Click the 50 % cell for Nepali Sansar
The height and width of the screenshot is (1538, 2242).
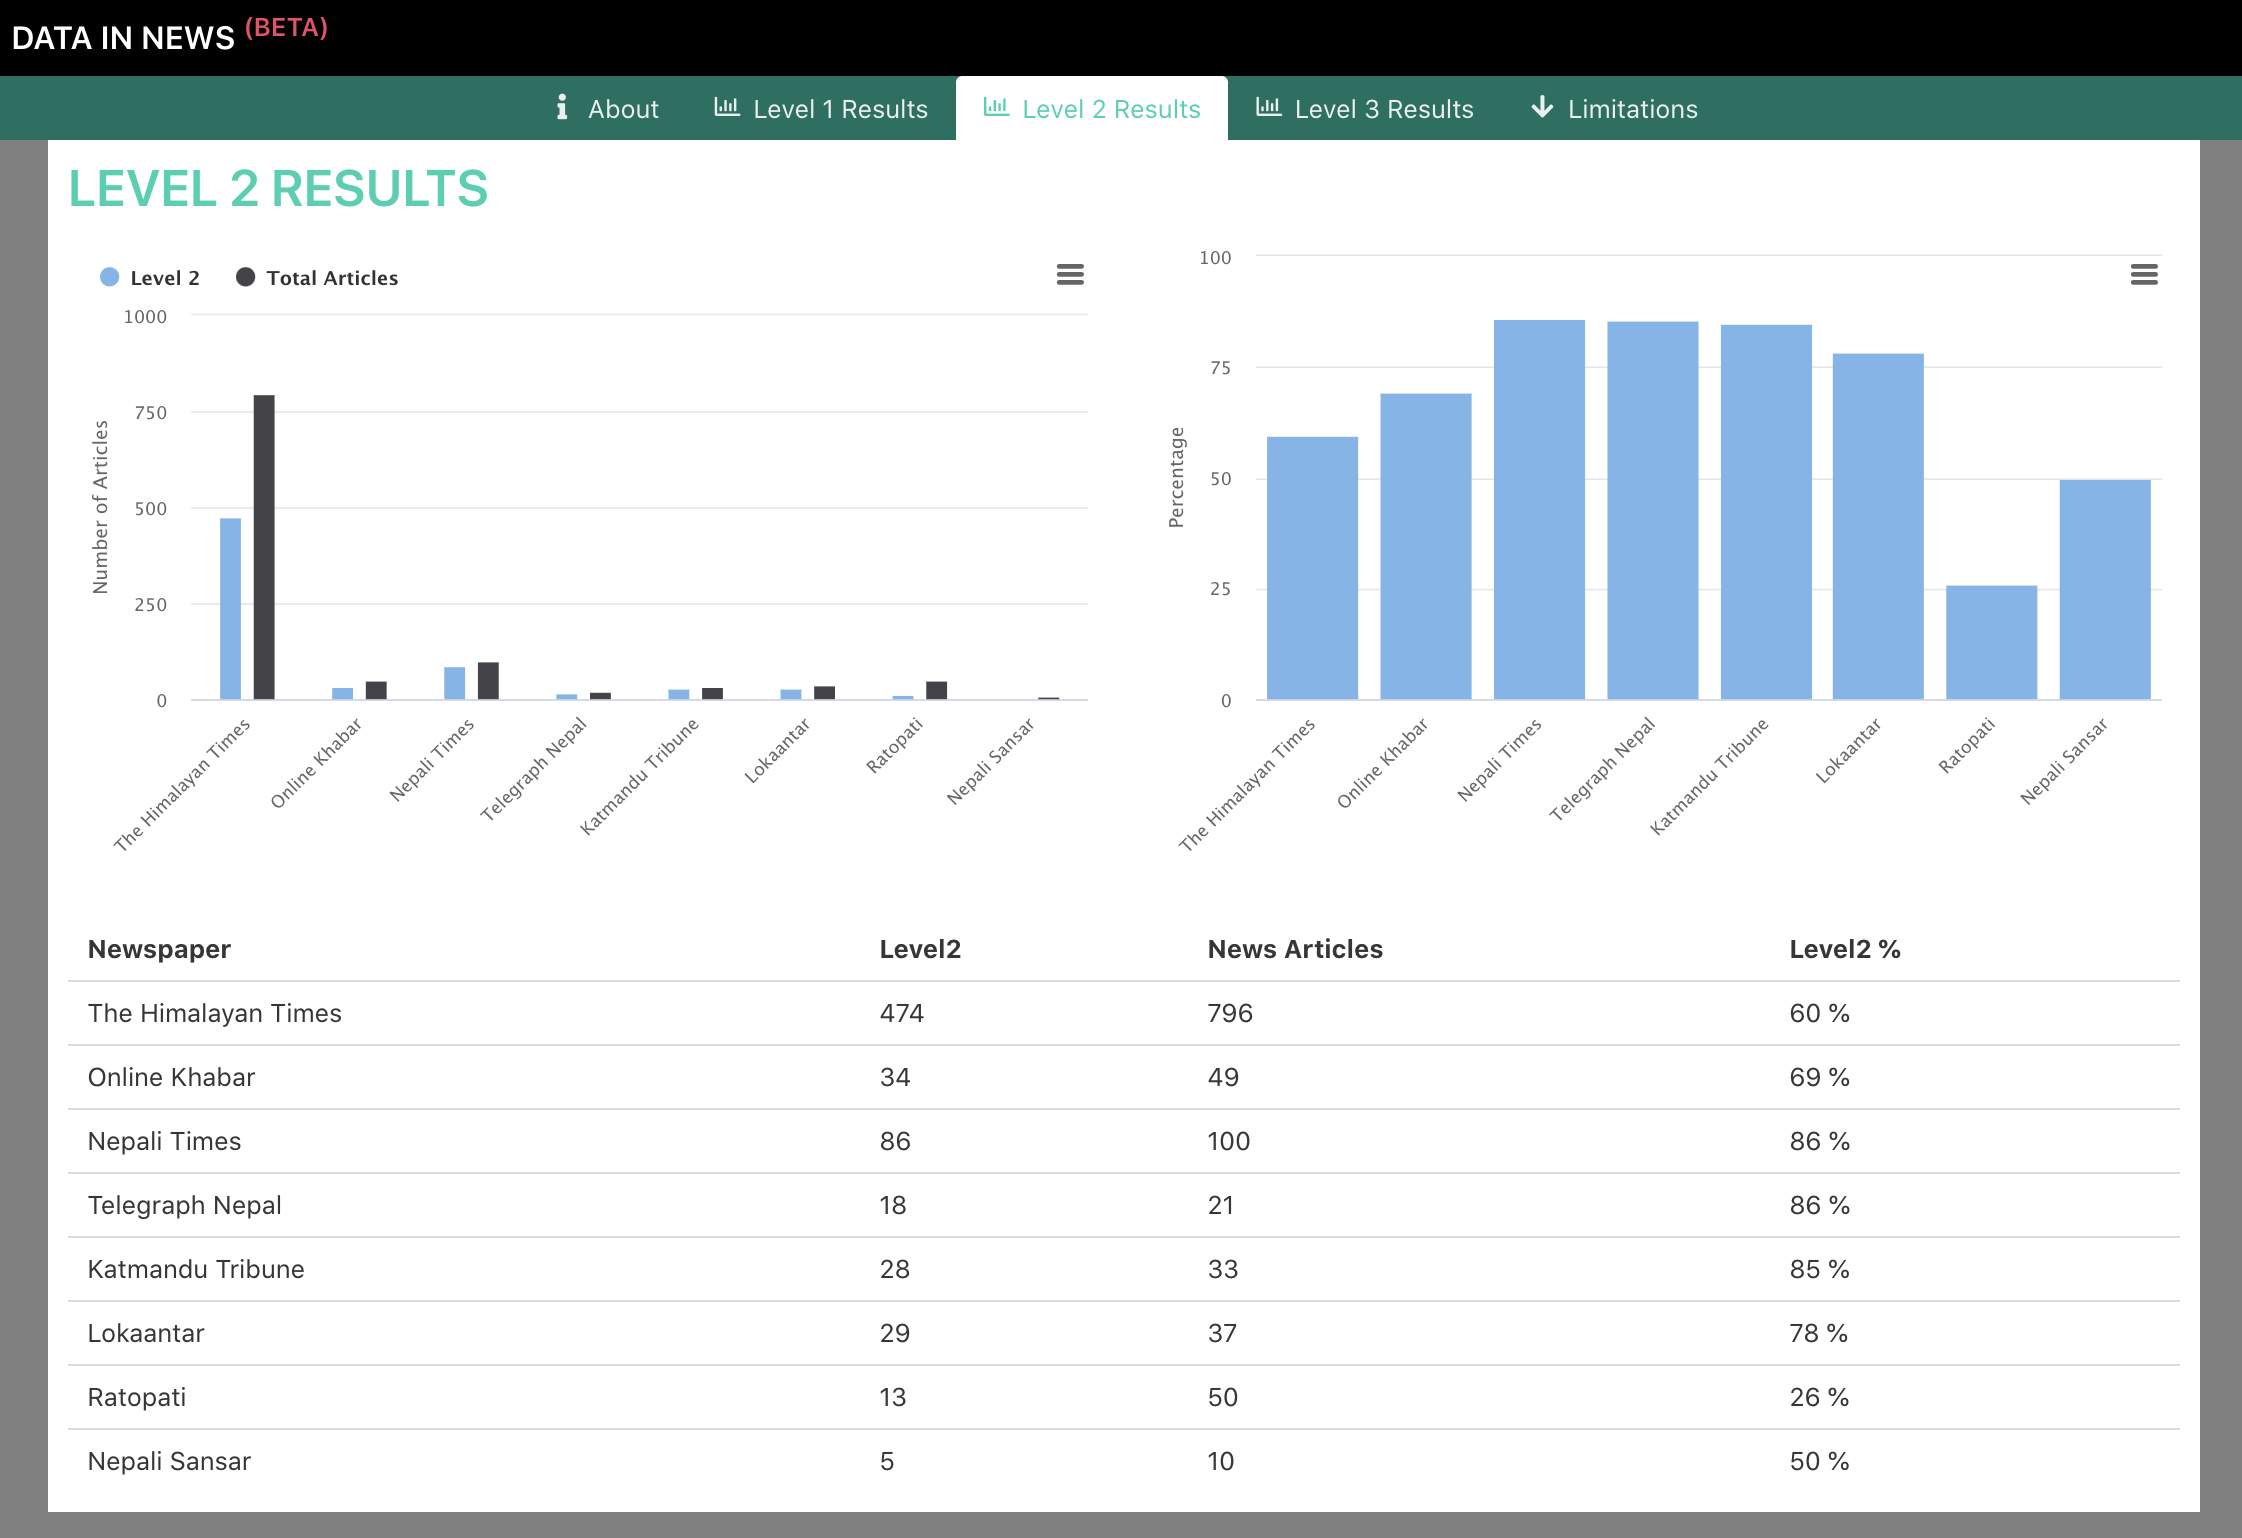pos(1820,1461)
